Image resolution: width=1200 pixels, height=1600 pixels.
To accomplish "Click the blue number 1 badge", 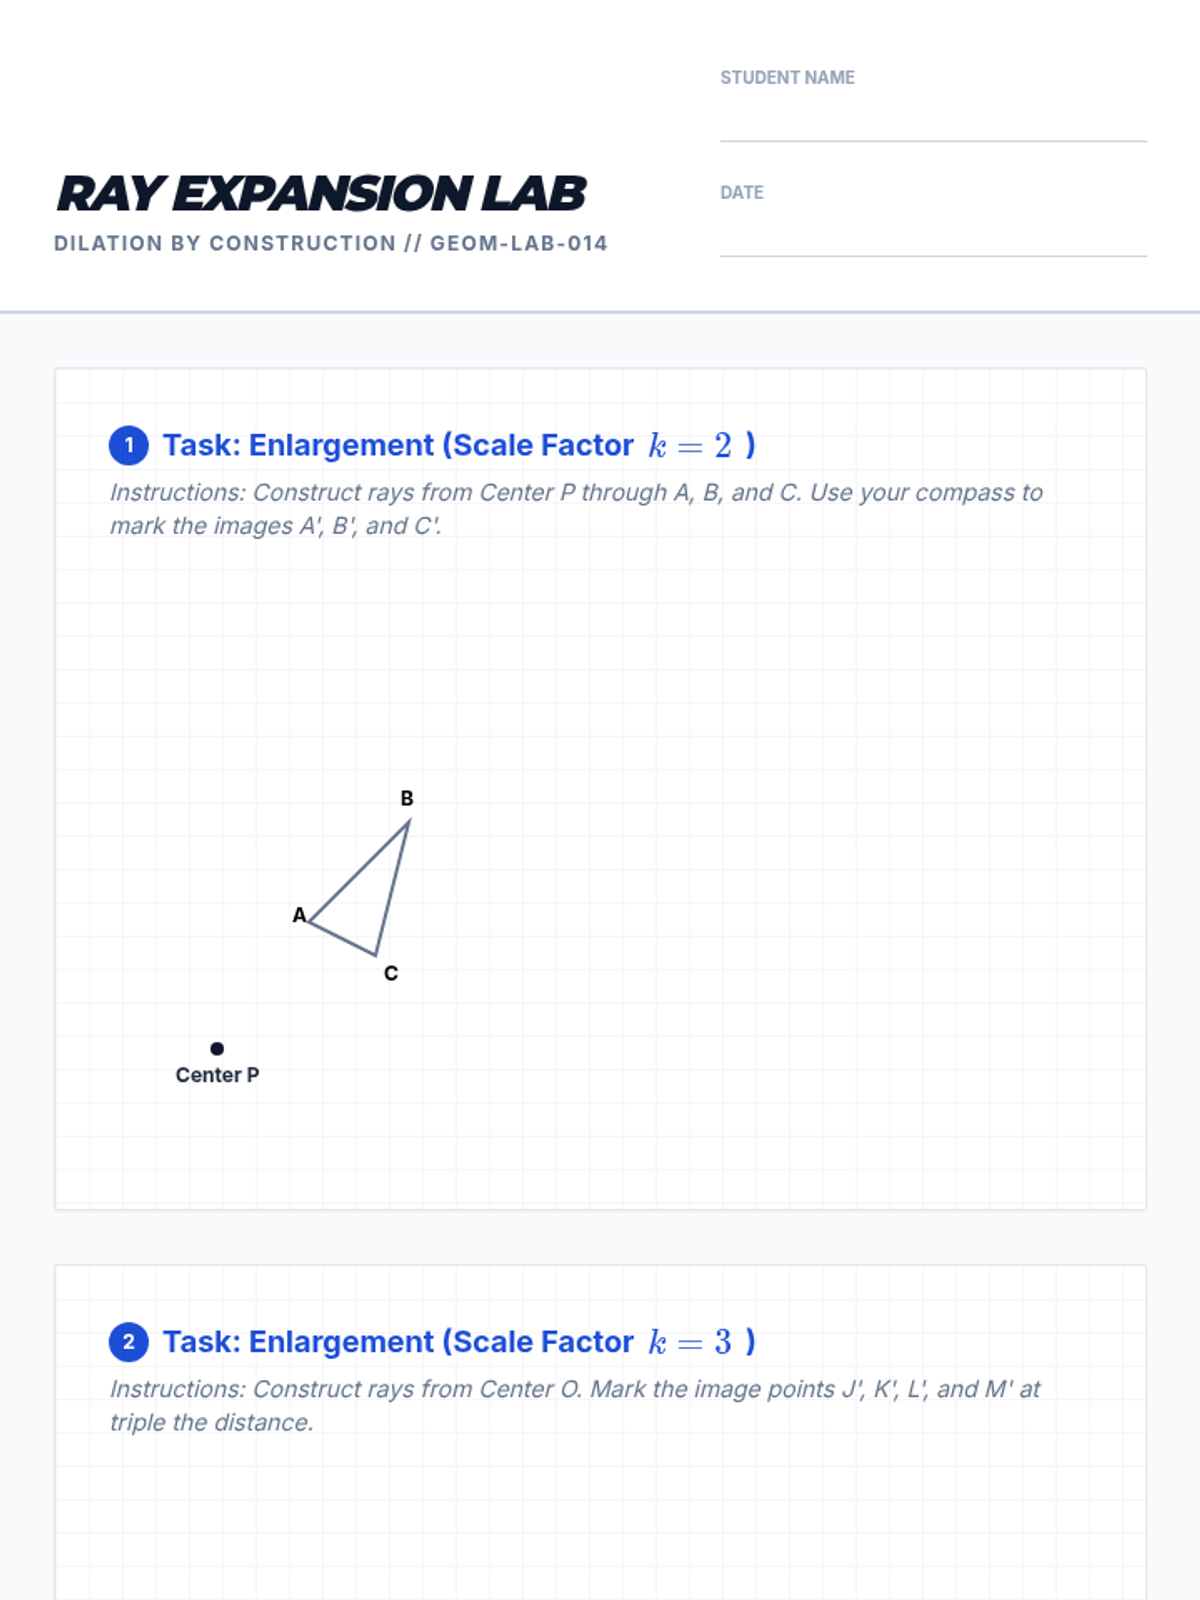I will pyautogui.click(x=129, y=445).
